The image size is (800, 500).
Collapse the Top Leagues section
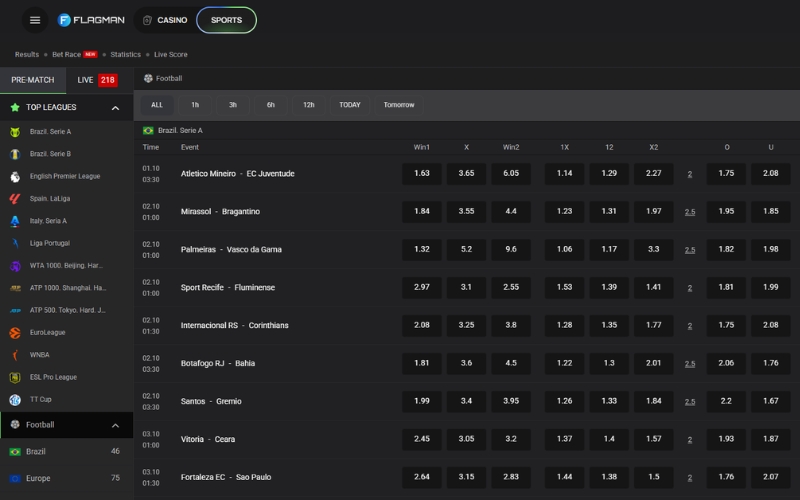pos(115,108)
